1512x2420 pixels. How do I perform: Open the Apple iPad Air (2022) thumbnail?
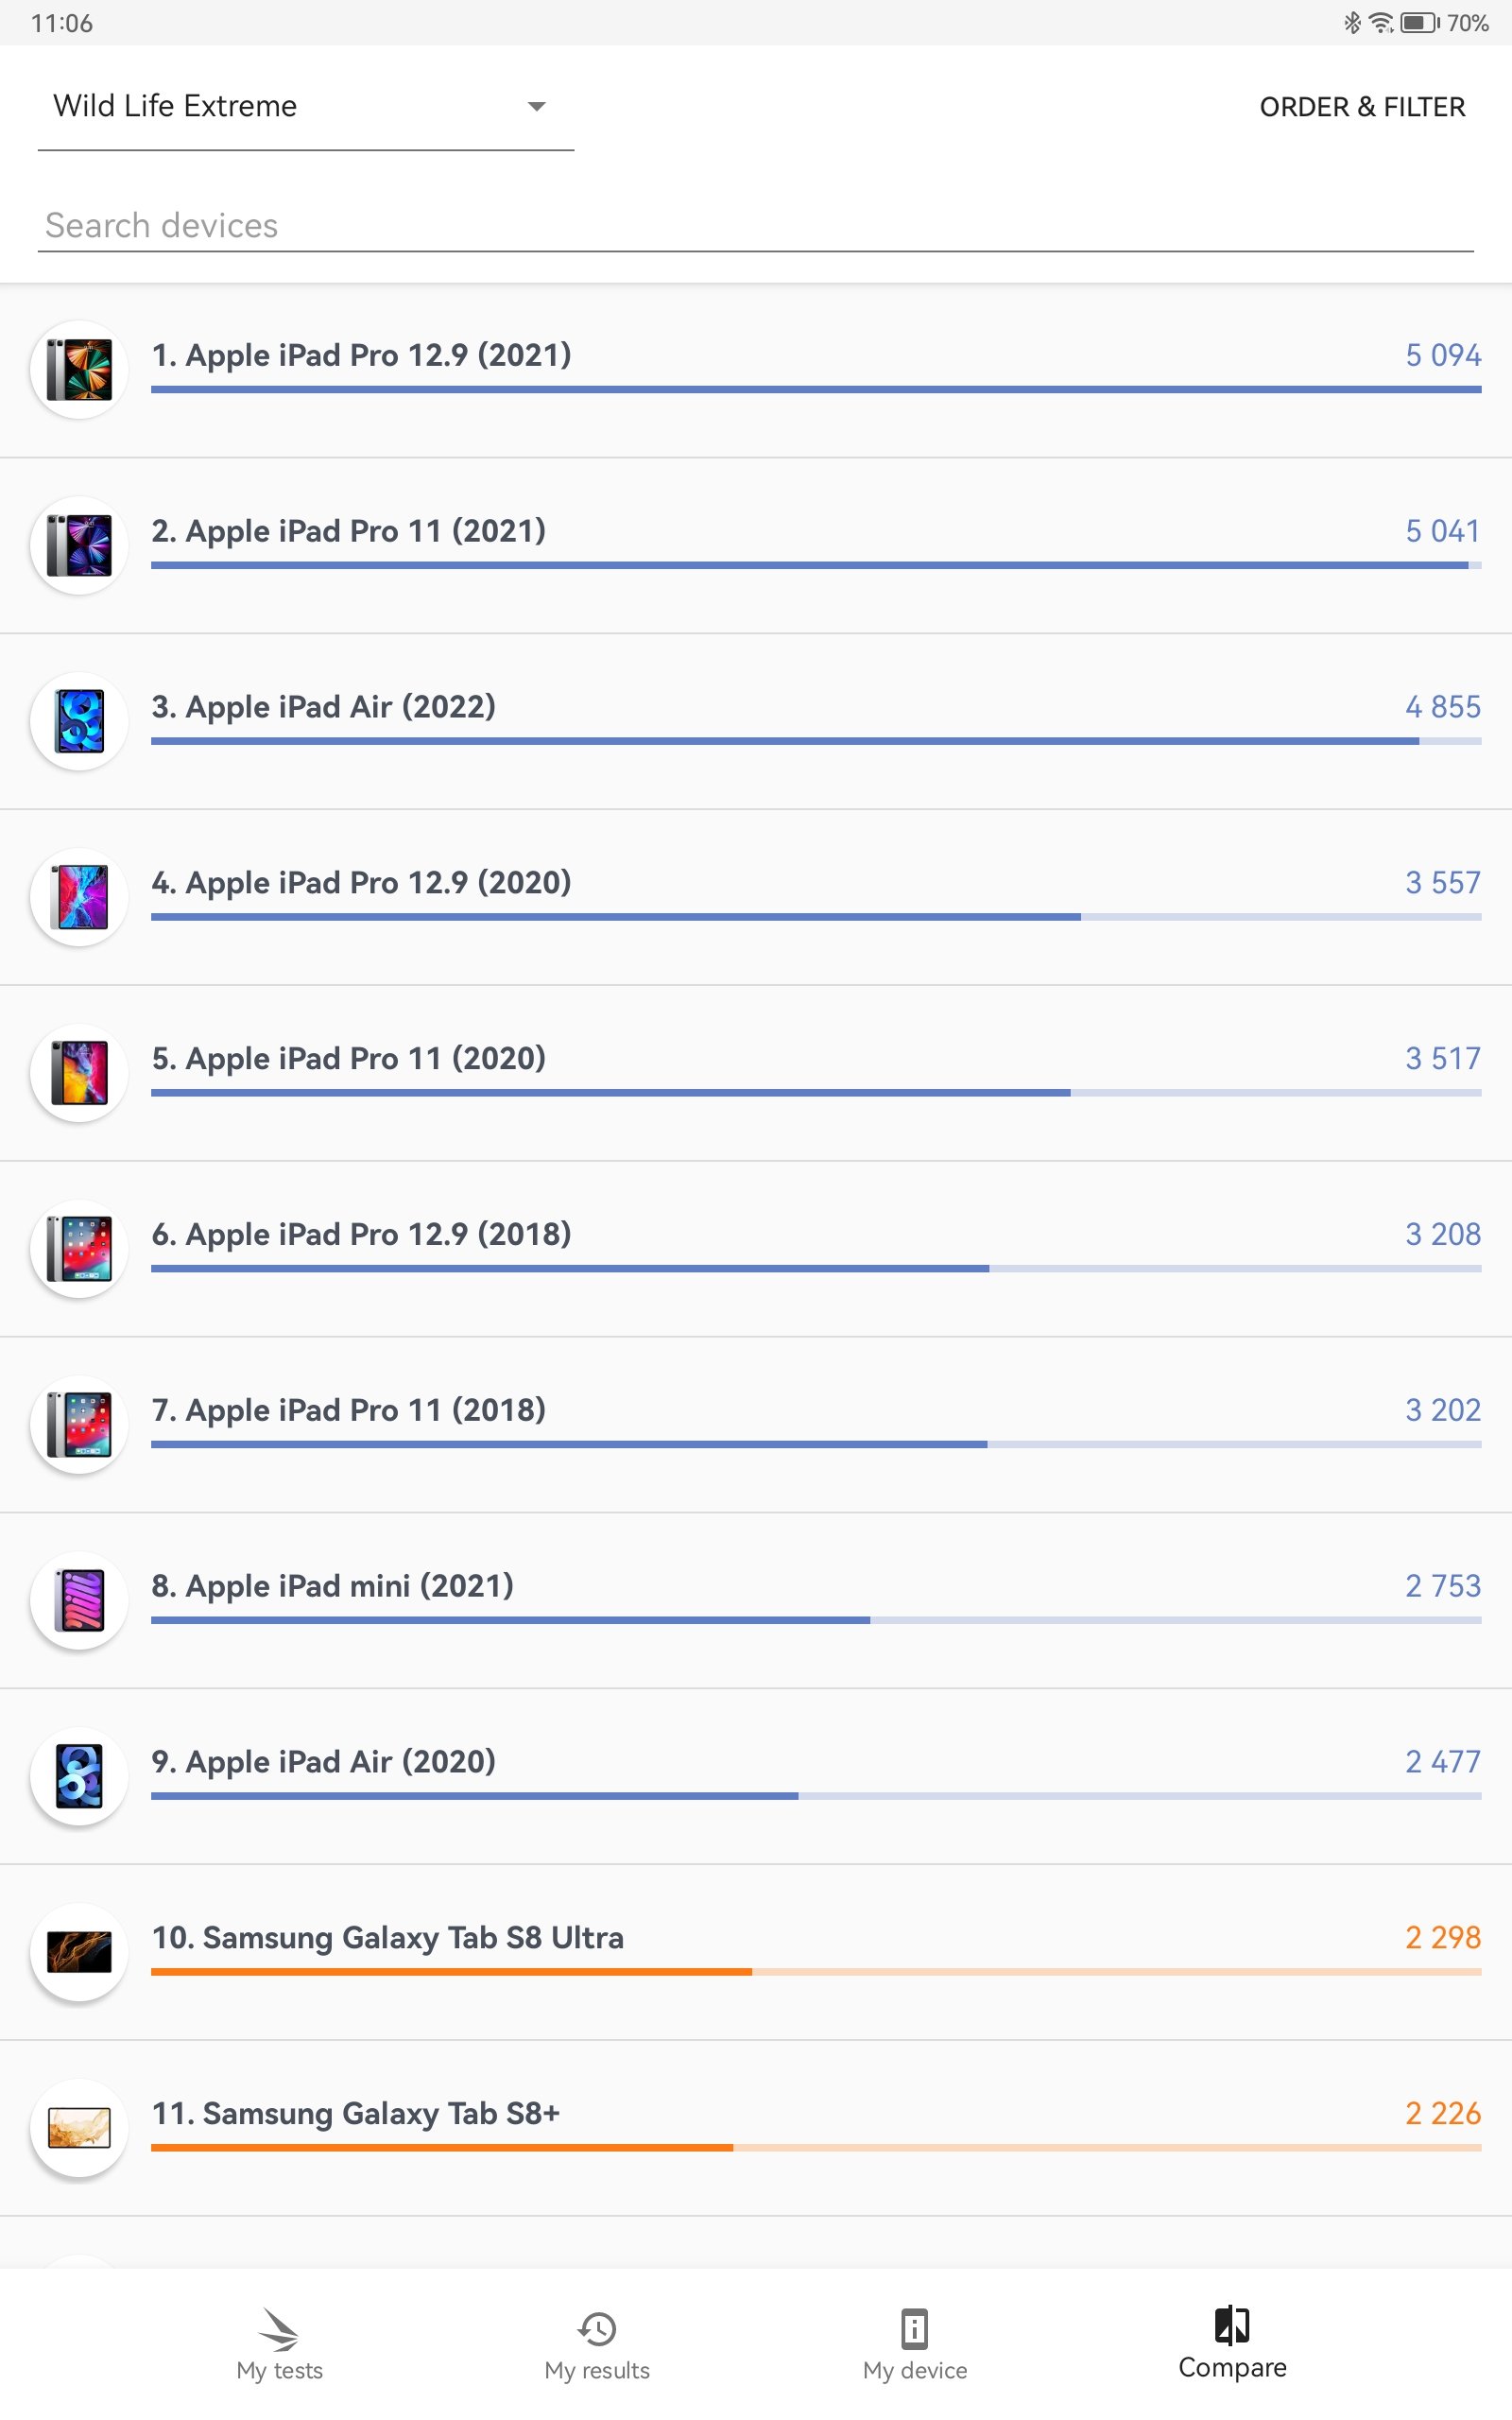tap(79, 721)
